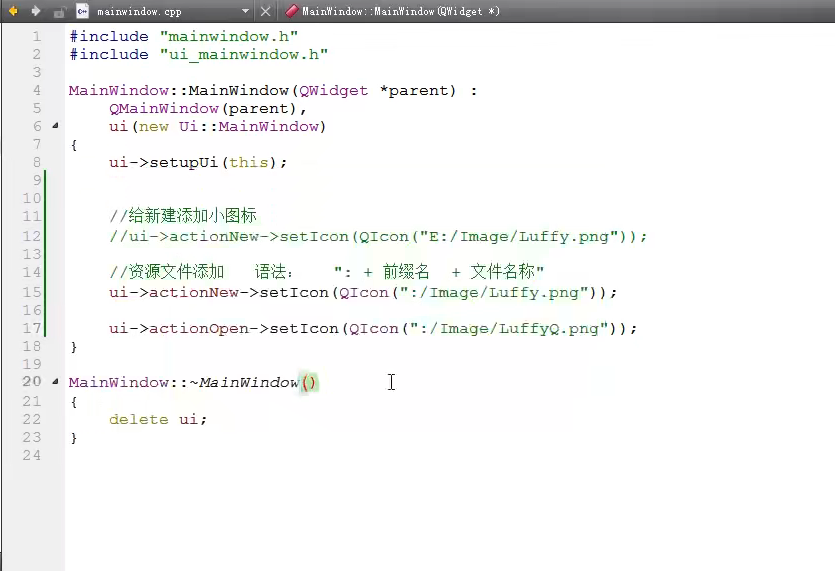The height and width of the screenshot is (571, 835).
Task: Click the ":/Image/Luffy.png" string on line 15
Action: 494,293
